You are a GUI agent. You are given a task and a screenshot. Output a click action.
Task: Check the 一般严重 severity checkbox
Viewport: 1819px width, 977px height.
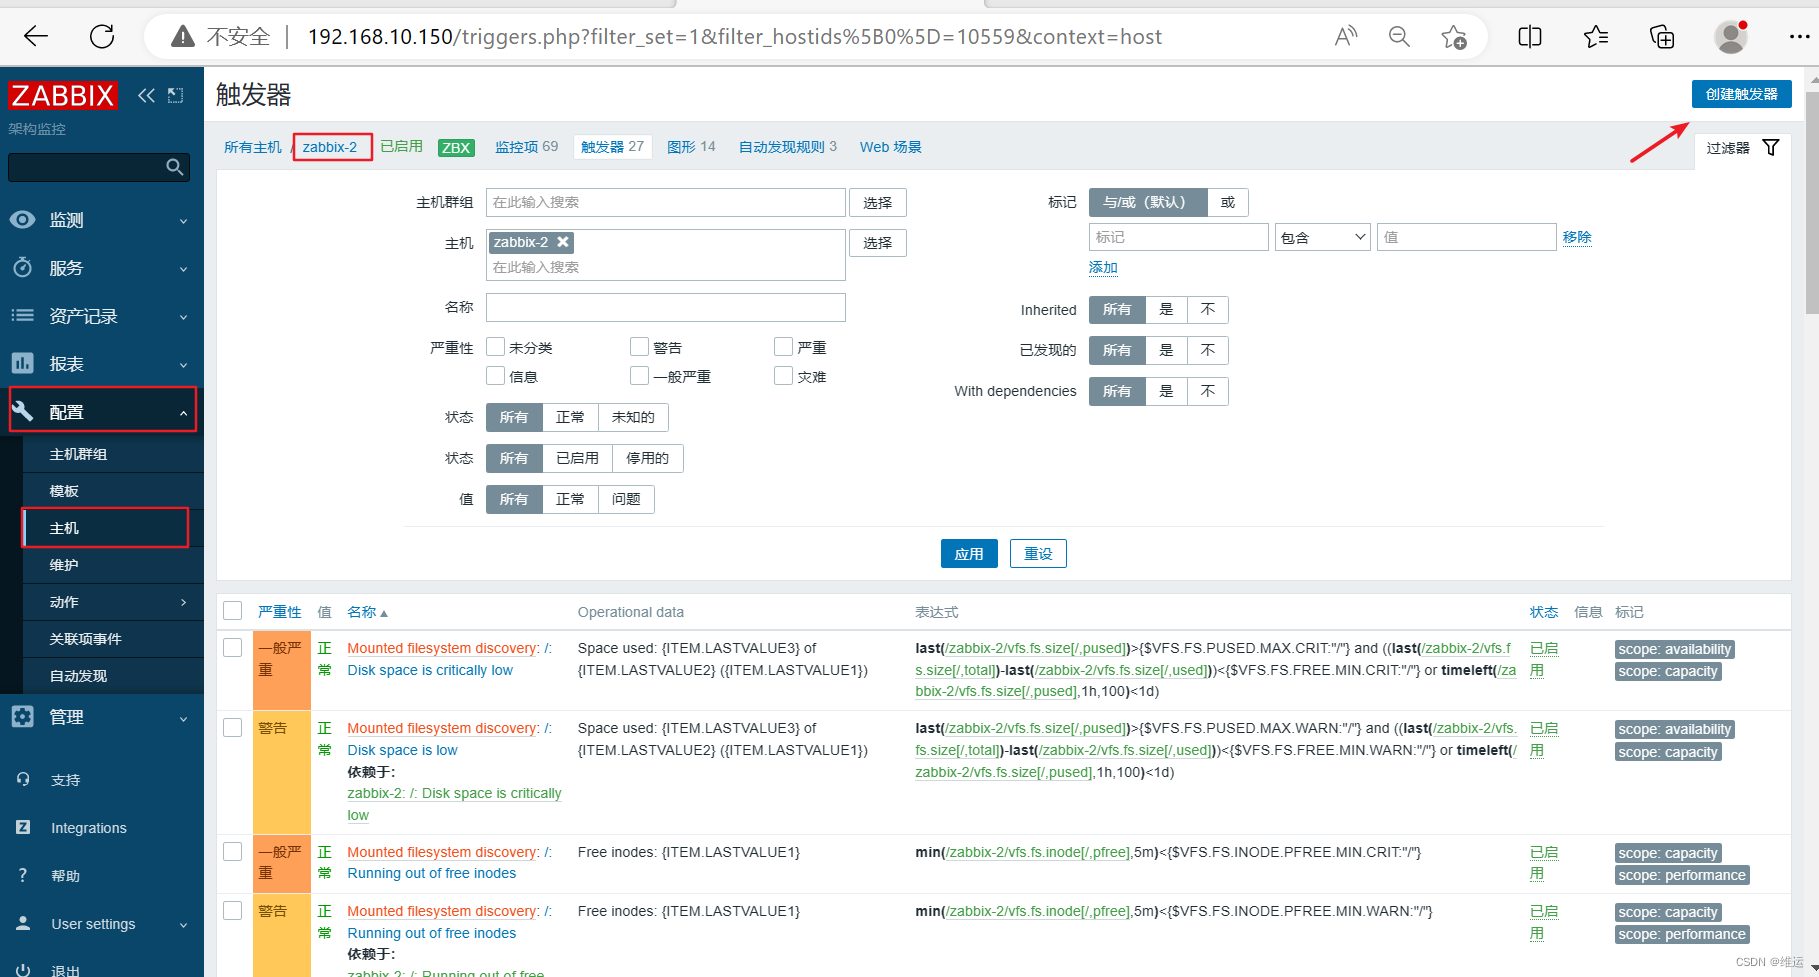coord(639,376)
